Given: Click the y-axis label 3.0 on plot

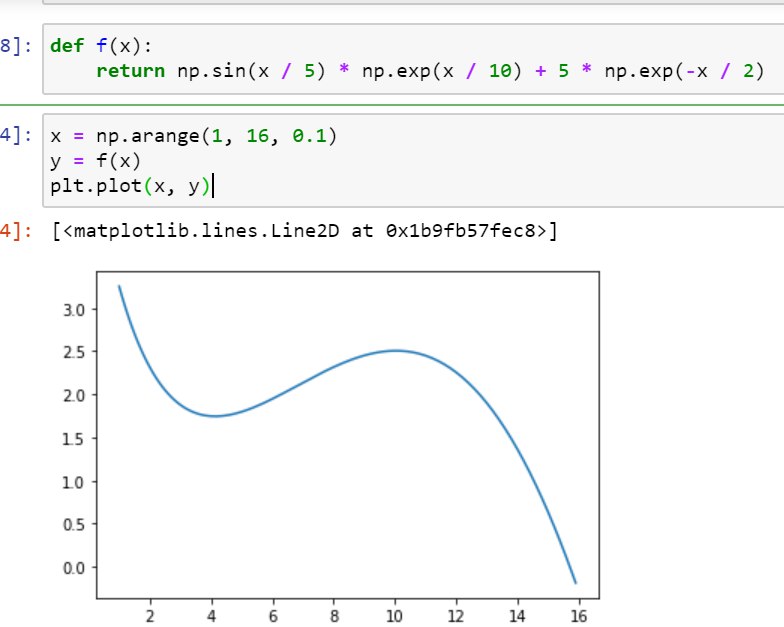Looking at the screenshot, I should coord(74,310).
